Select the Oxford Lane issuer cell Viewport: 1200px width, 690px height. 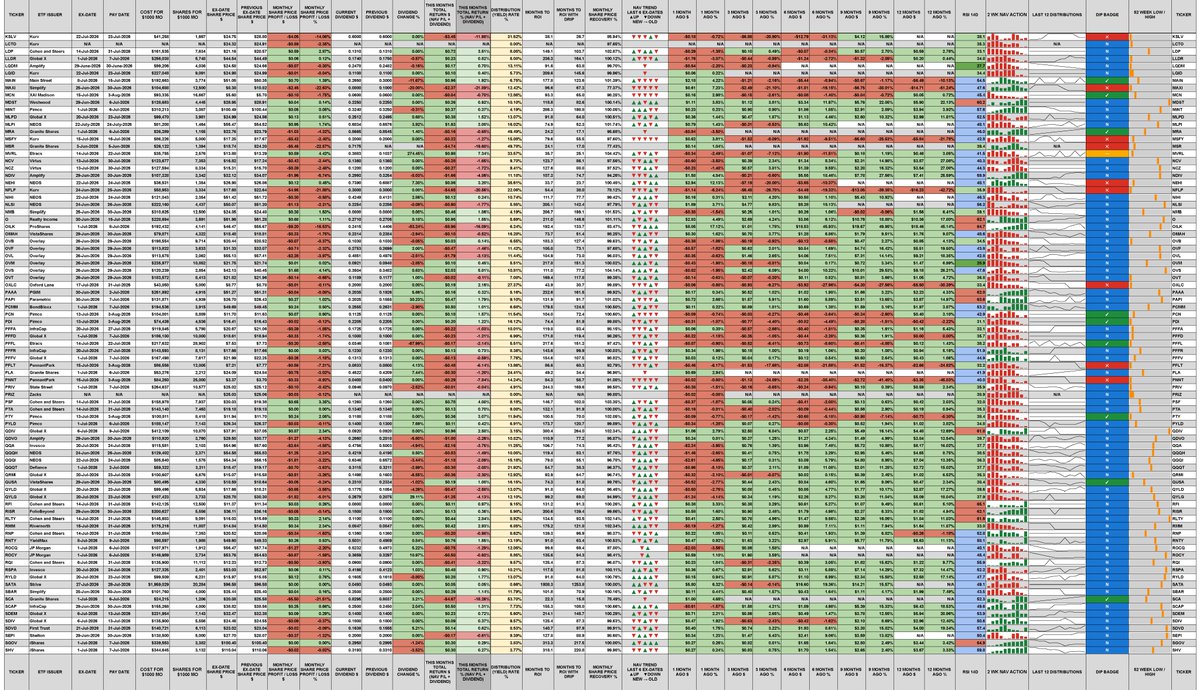(50, 285)
